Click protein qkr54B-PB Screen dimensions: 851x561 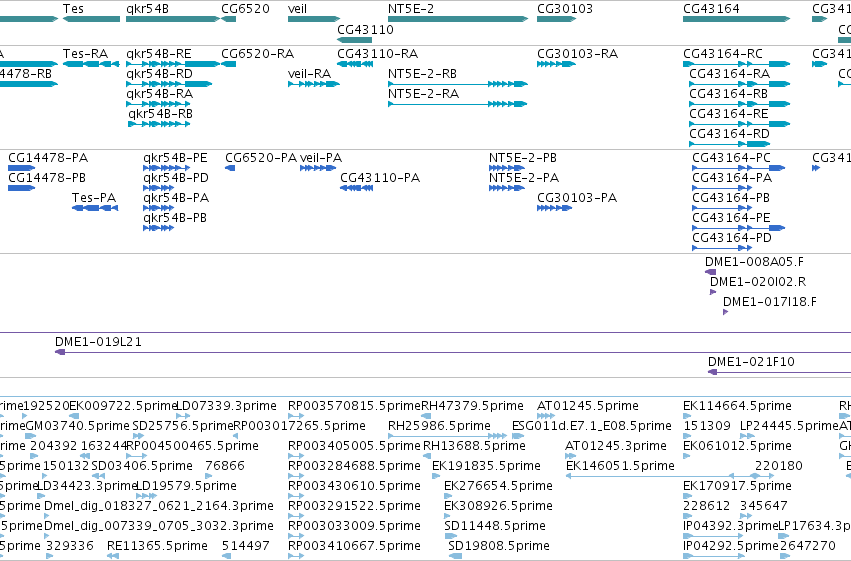[175, 218]
